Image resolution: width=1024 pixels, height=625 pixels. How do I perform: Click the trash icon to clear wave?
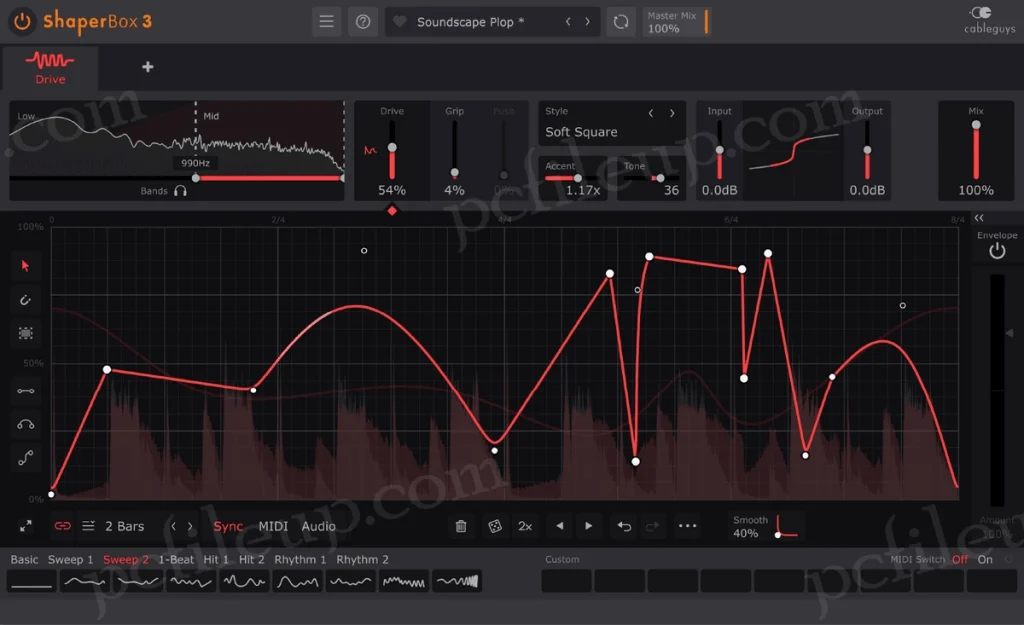461,526
